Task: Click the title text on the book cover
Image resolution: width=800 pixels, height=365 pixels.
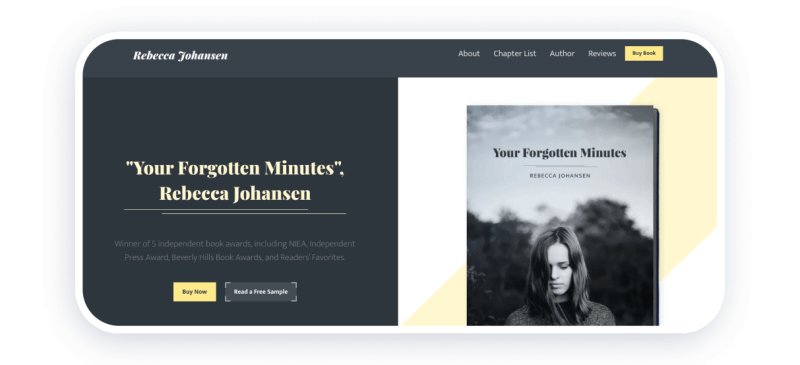Action: tap(559, 153)
